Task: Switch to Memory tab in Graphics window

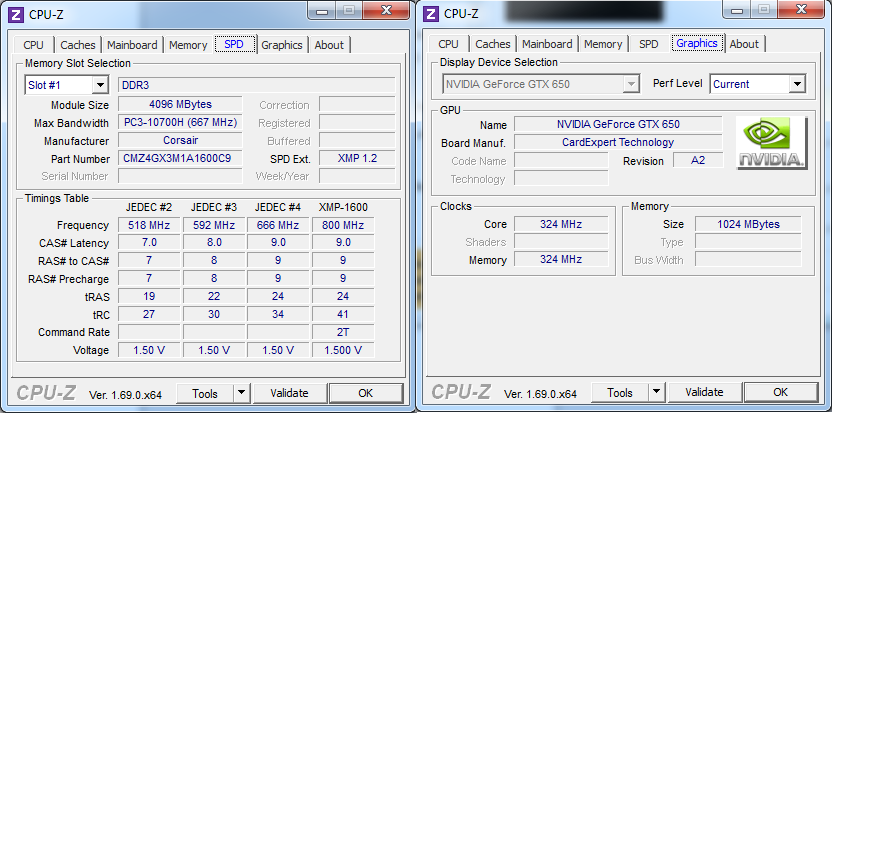Action: point(603,44)
